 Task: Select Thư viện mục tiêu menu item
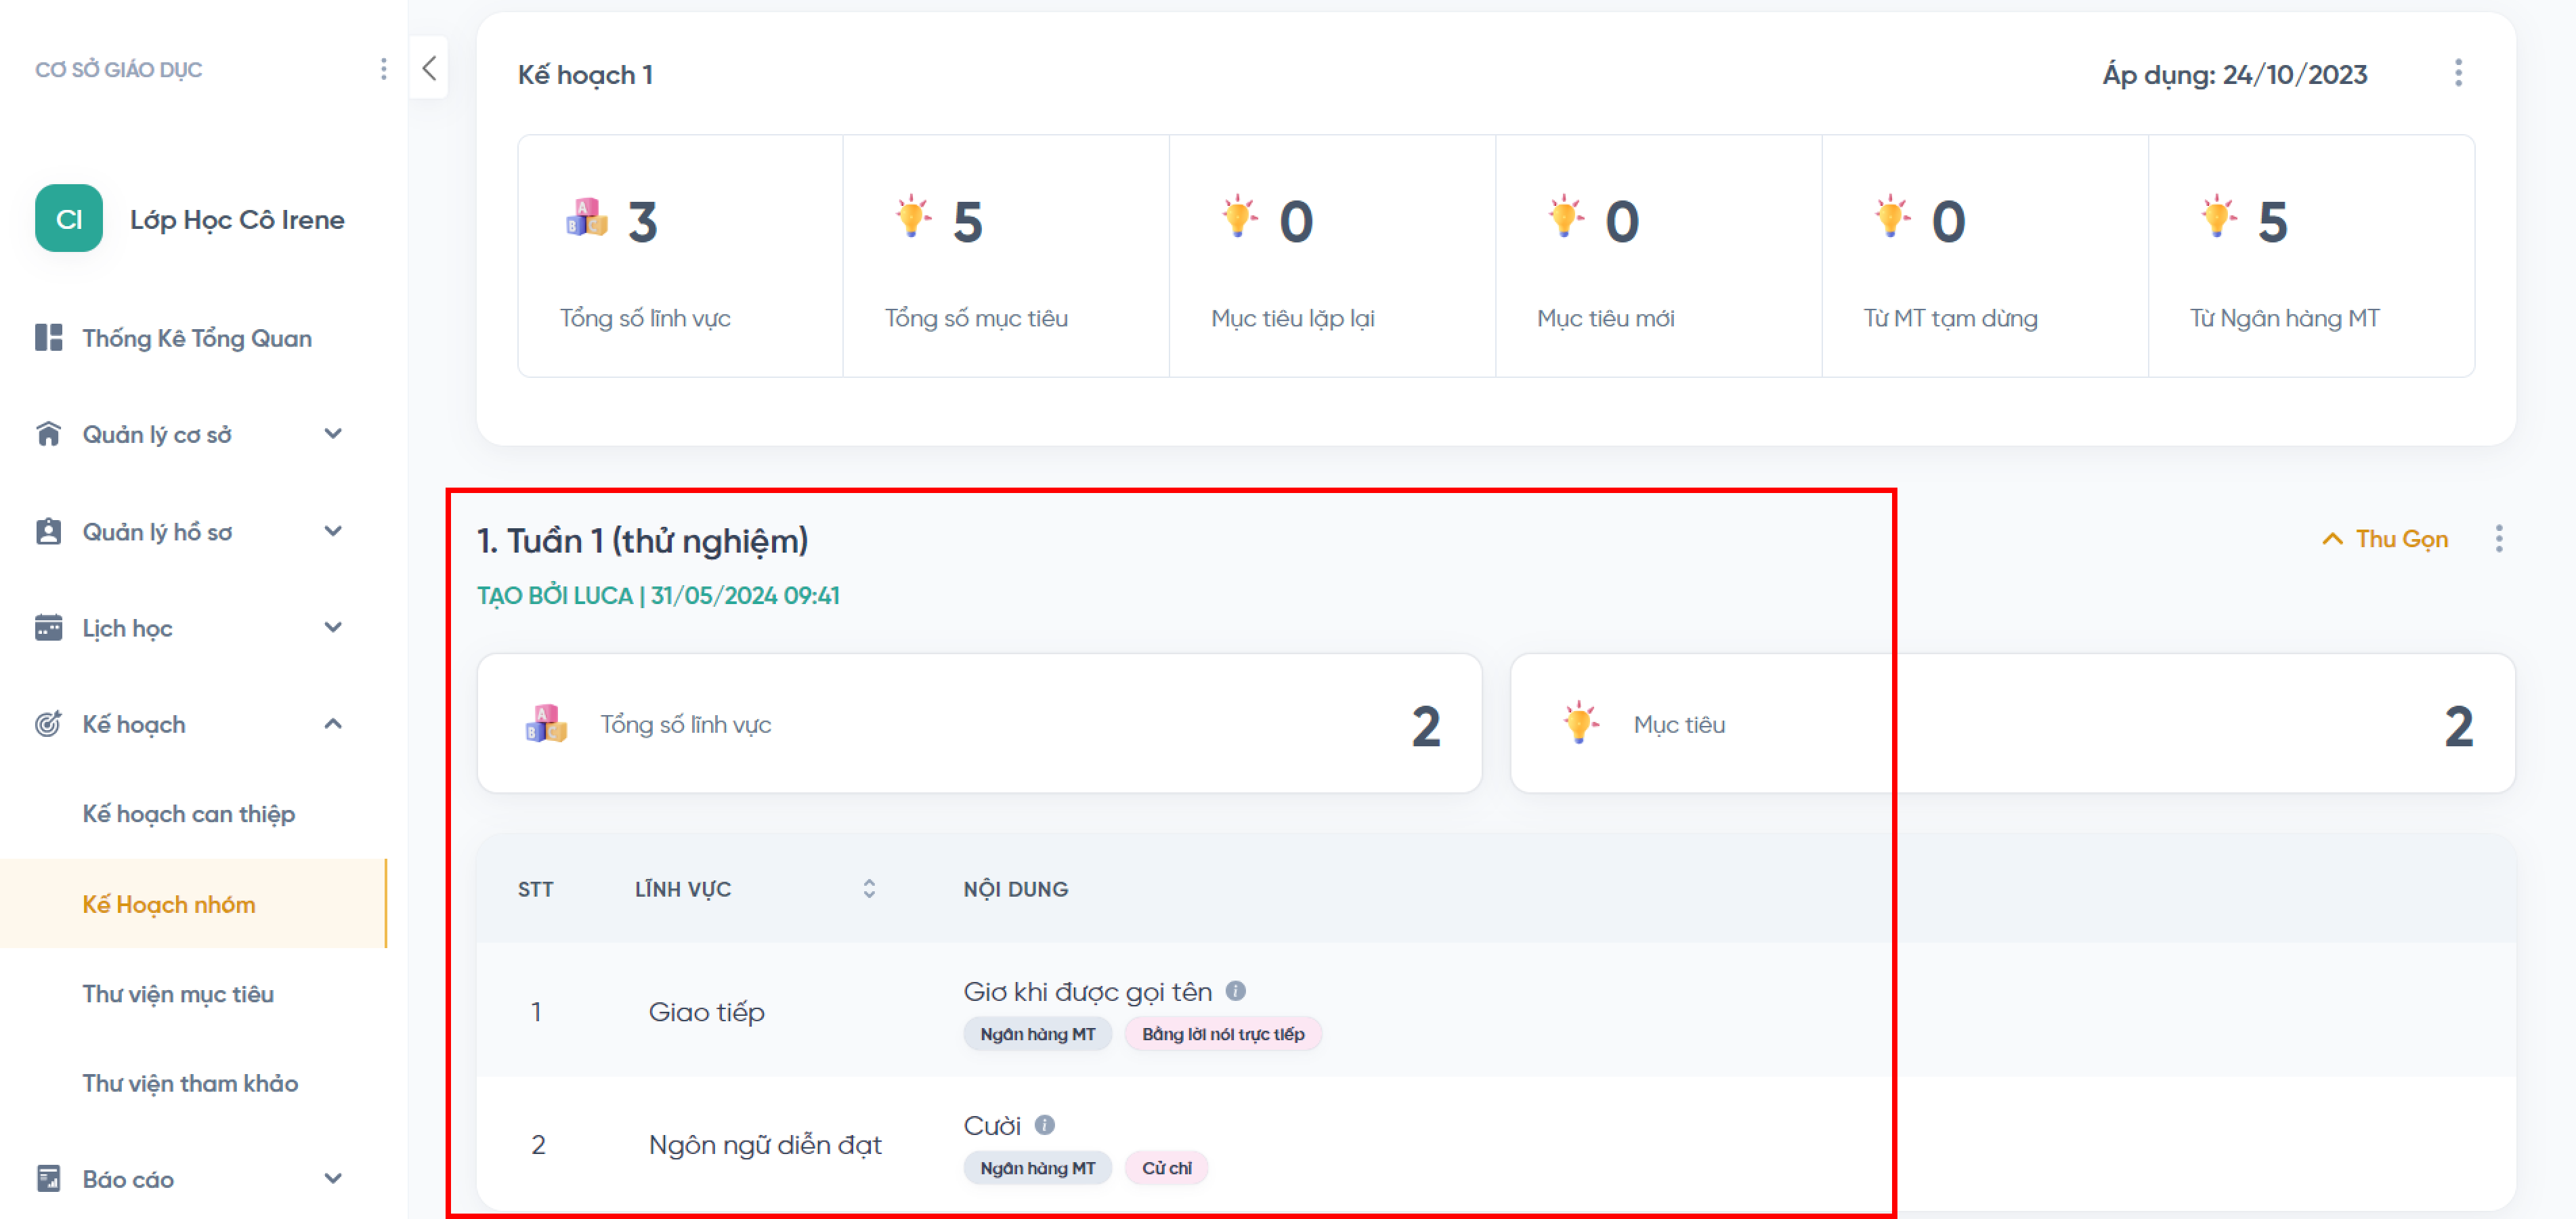(x=178, y=993)
